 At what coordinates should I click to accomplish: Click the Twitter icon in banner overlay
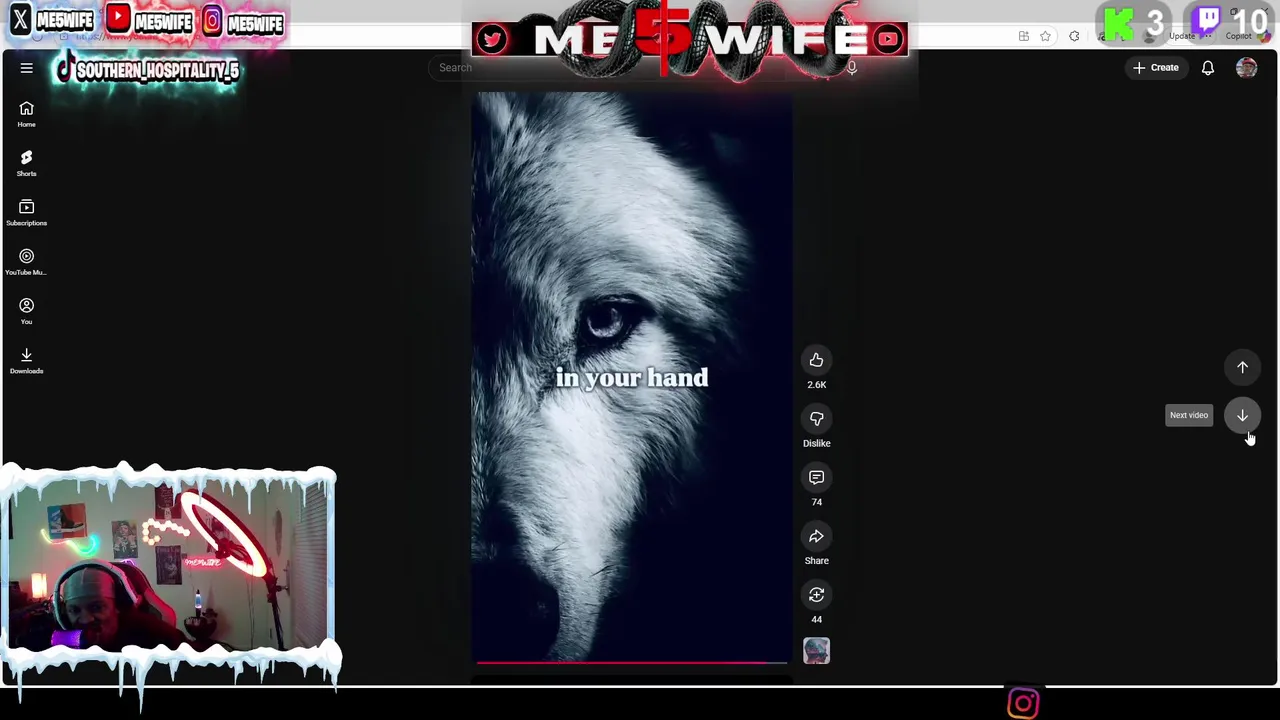click(491, 39)
